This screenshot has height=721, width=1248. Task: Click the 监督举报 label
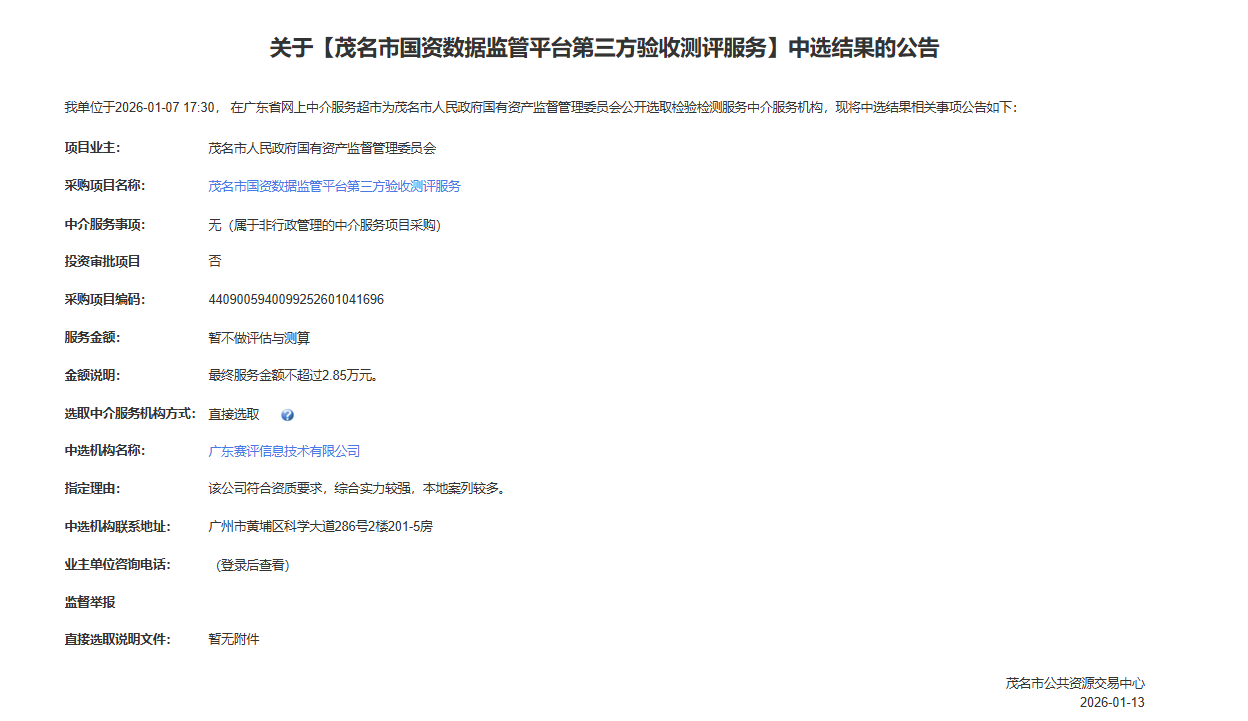click(x=90, y=602)
